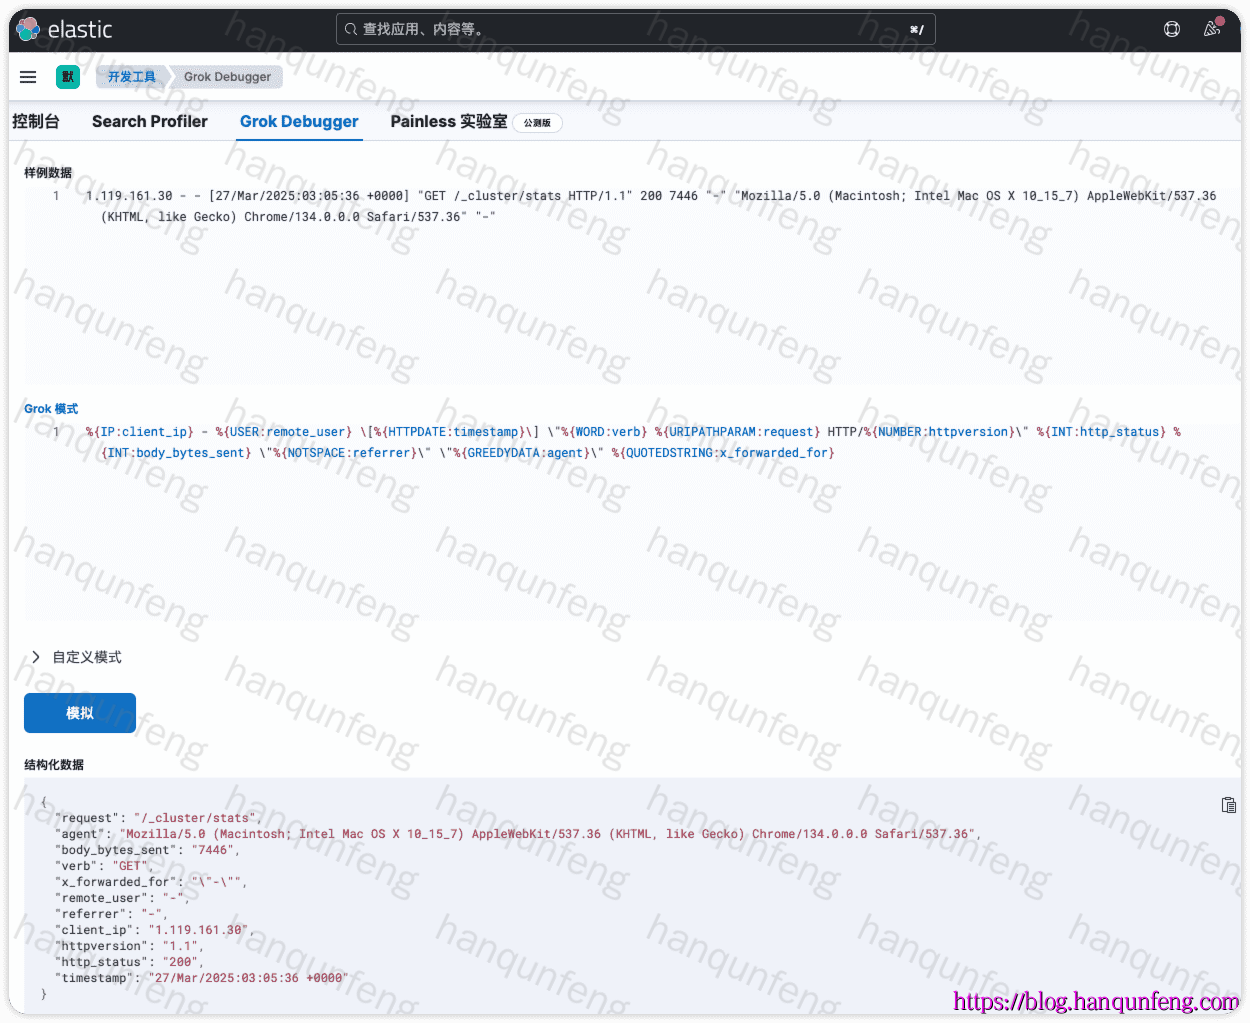This screenshot has width=1250, height=1023.
Task: Focus the global search field
Action: 636,29
